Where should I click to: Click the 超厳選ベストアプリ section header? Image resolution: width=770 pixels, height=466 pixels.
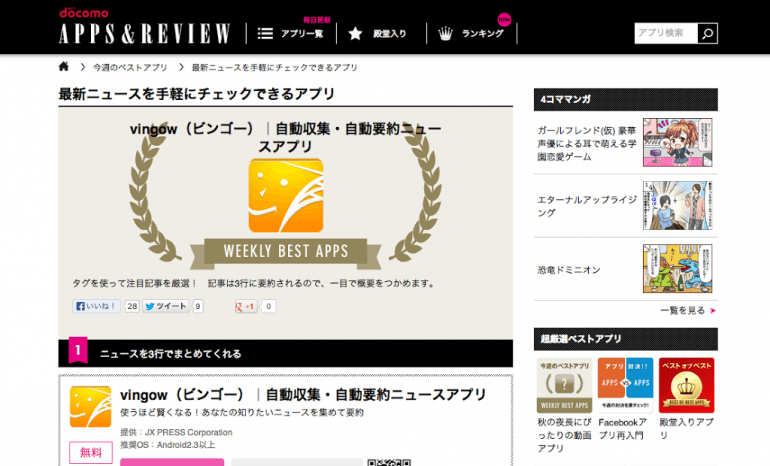click(x=626, y=339)
